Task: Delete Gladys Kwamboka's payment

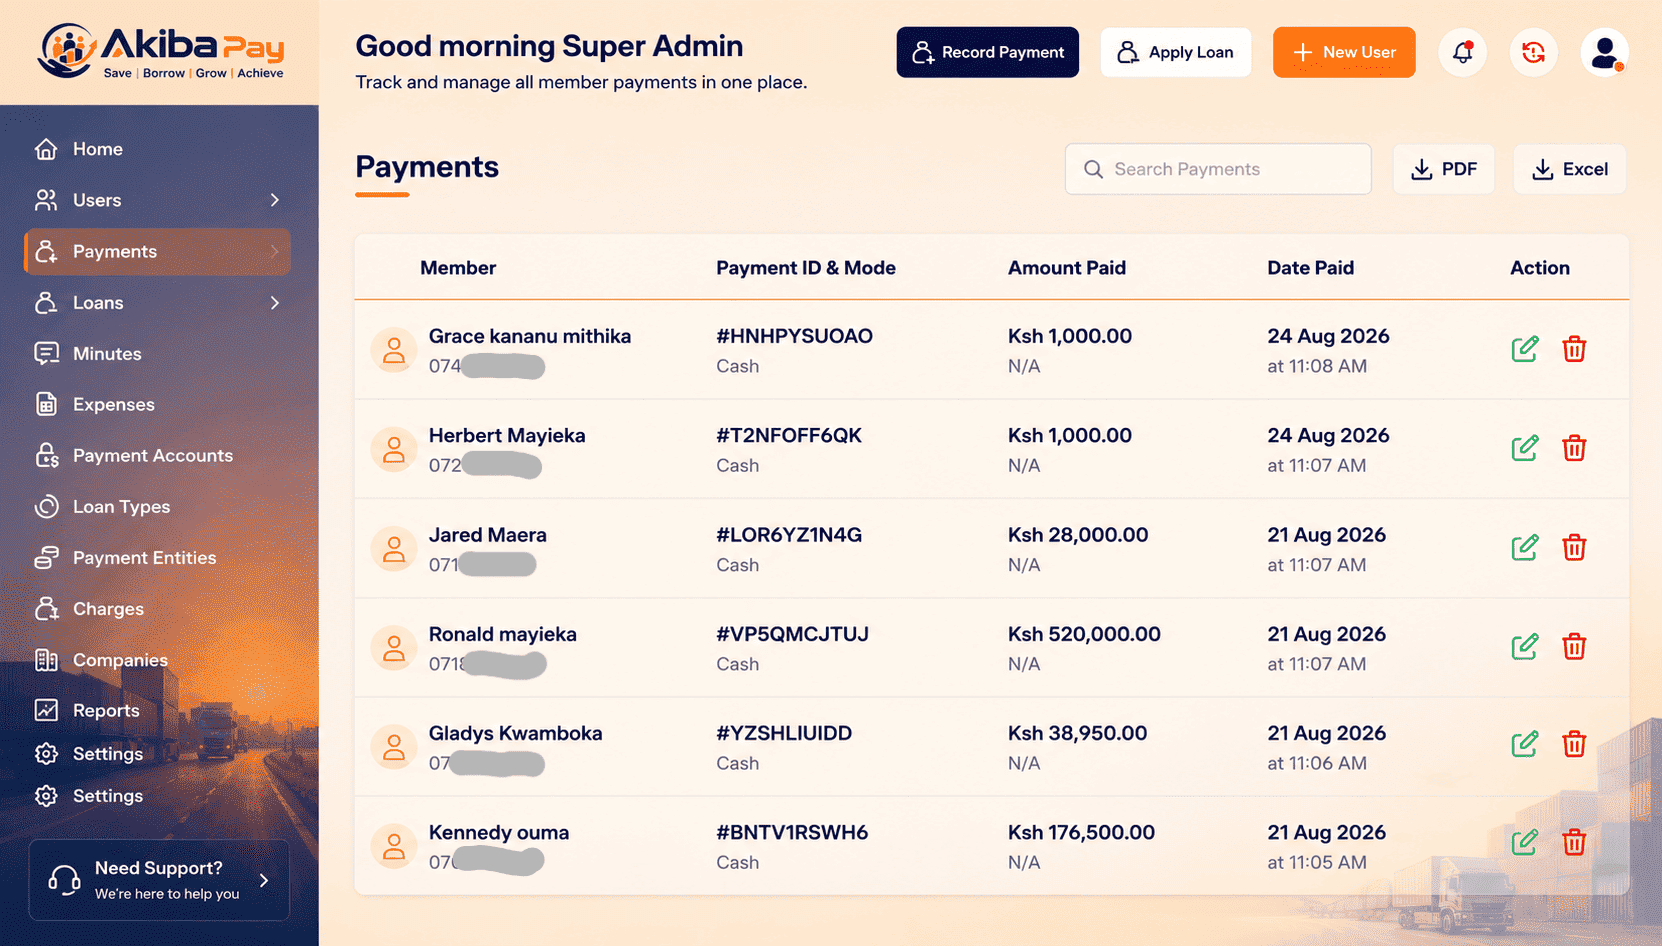Action: click(1574, 744)
